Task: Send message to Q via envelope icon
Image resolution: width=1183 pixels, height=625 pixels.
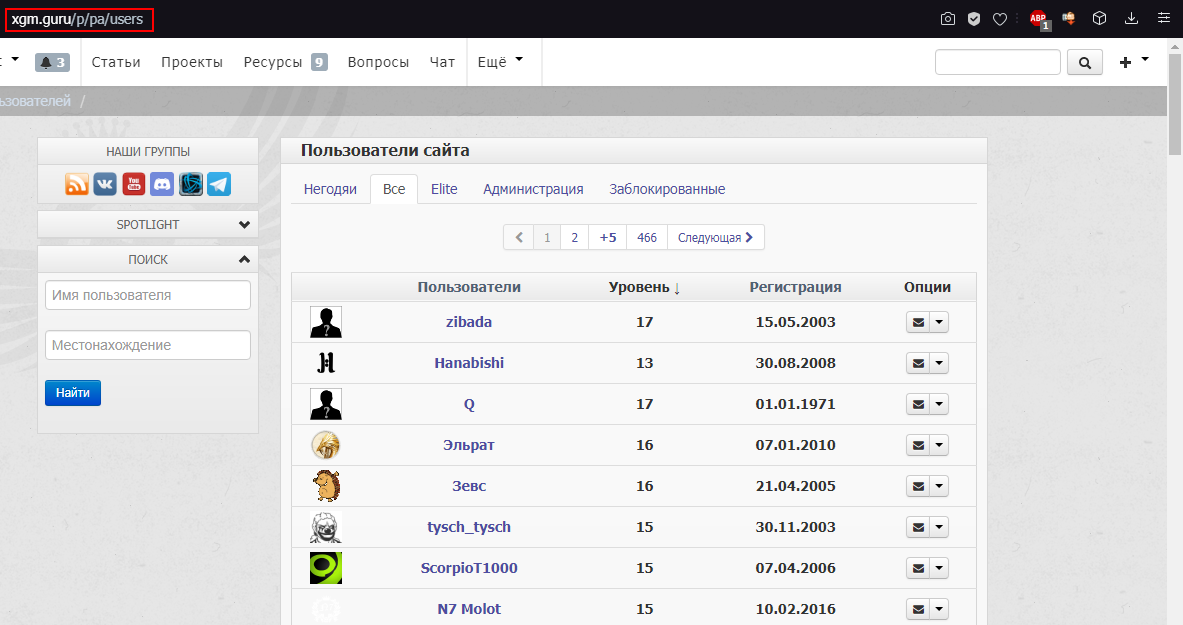Action: click(x=918, y=404)
